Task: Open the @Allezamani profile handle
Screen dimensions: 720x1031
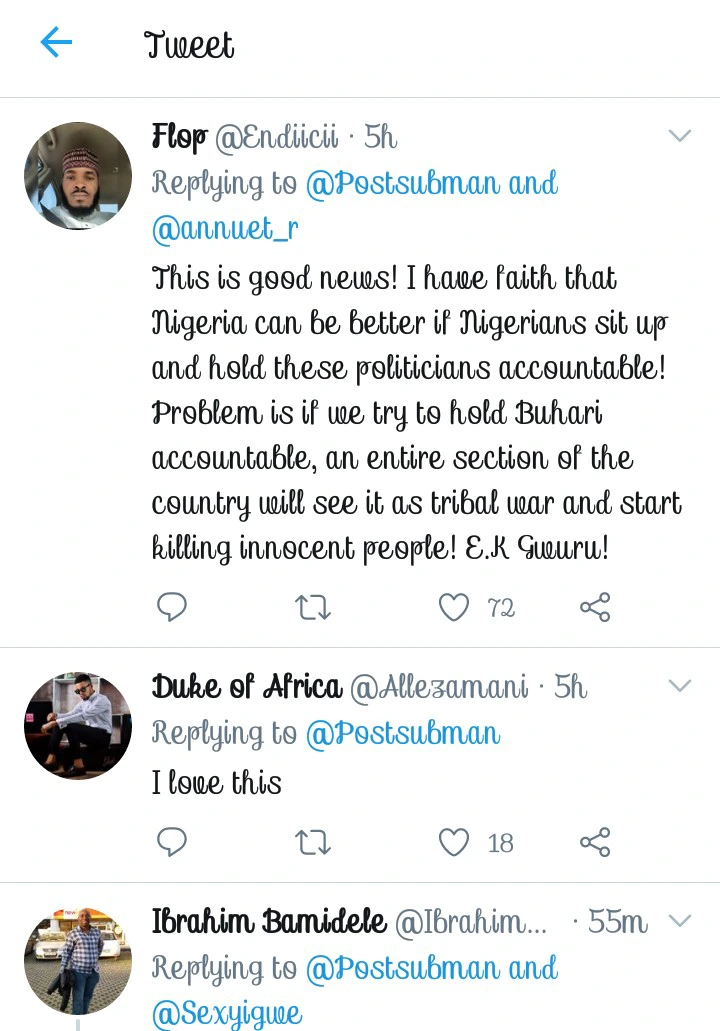Action: pyautogui.click(x=439, y=687)
